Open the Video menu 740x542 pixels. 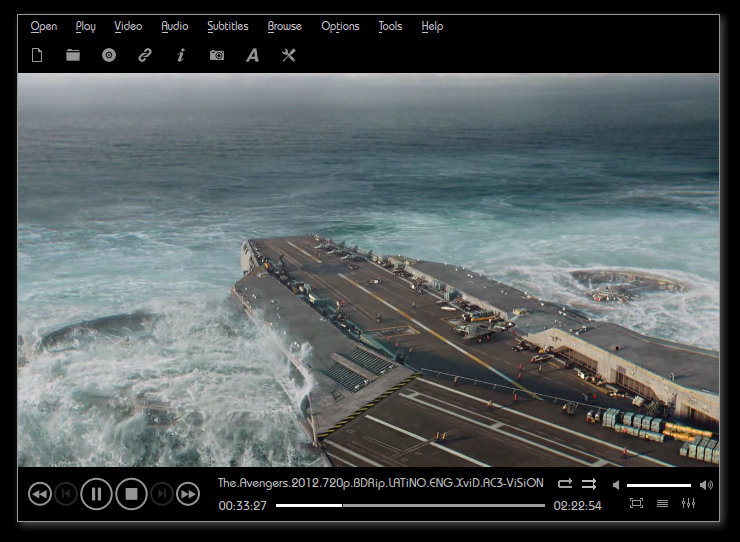tap(128, 26)
